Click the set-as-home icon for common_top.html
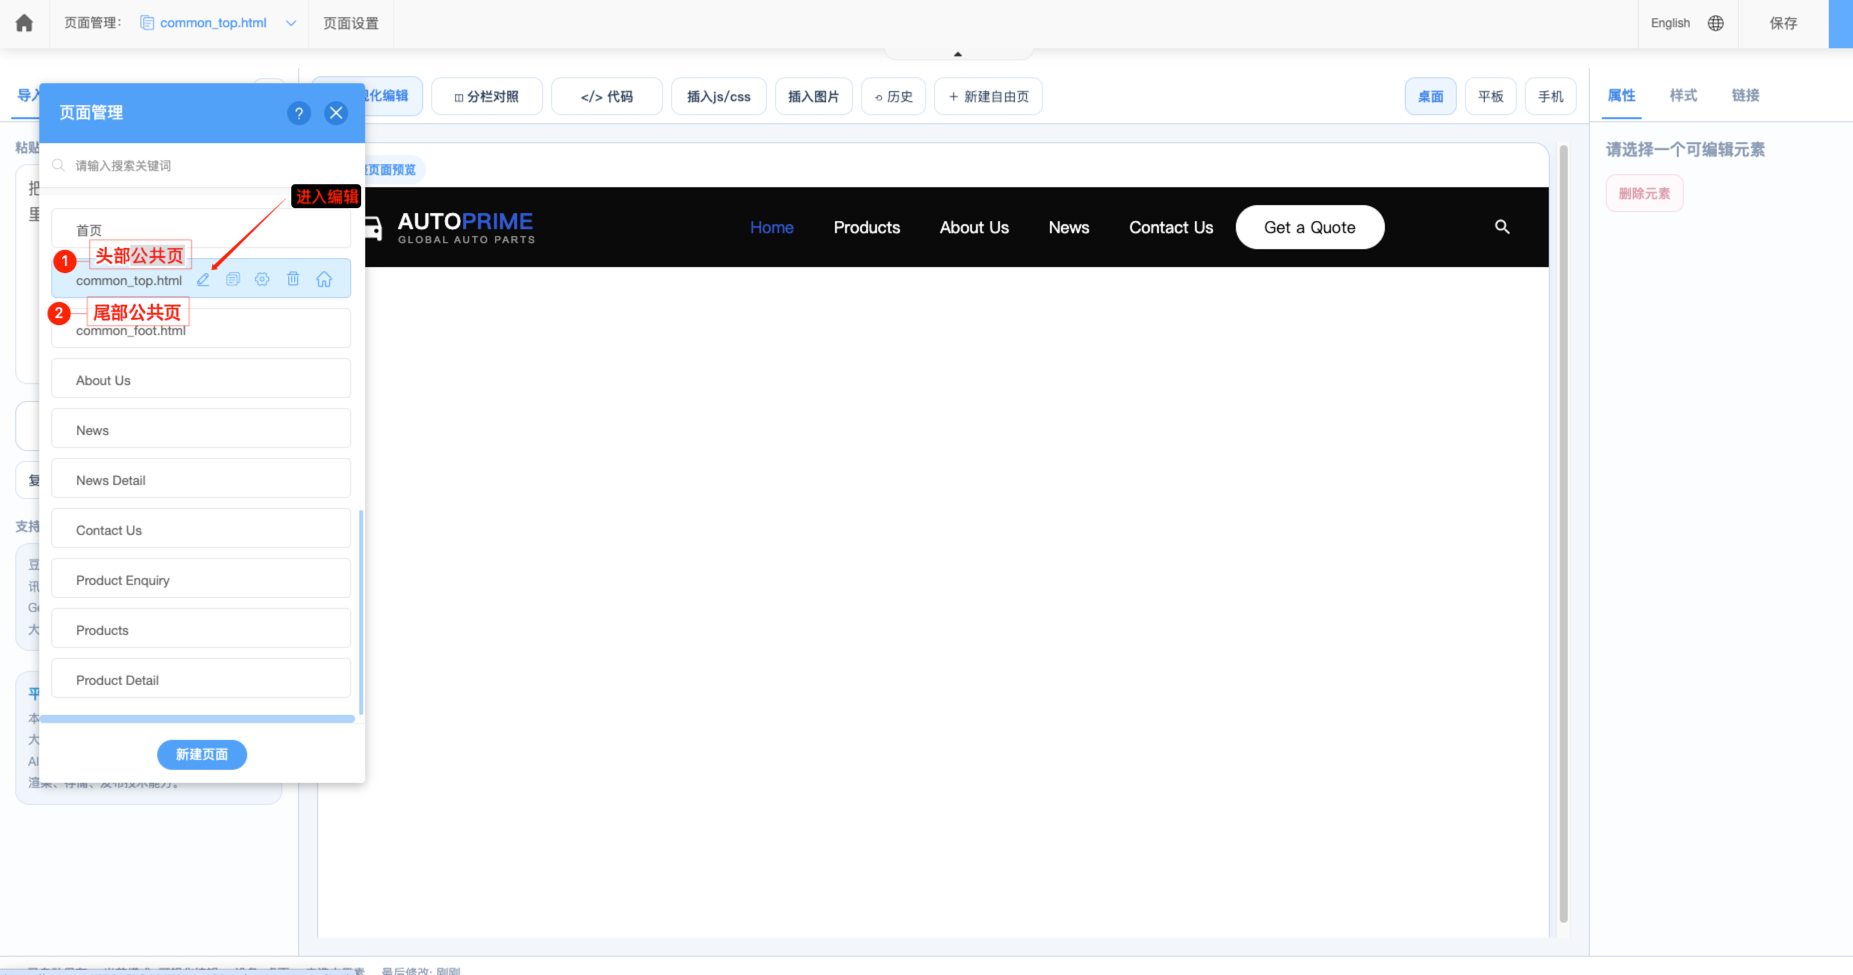The height and width of the screenshot is (975, 1853). [x=324, y=280]
